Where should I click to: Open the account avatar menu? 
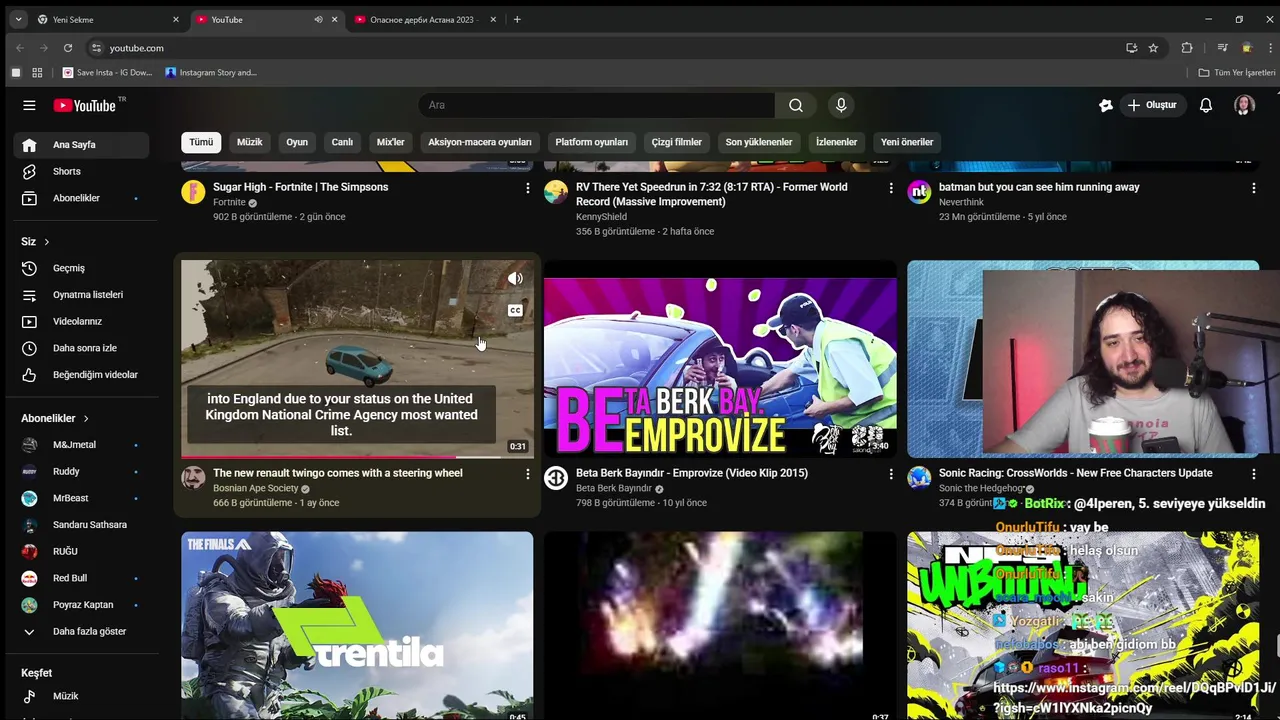click(1244, 105)
